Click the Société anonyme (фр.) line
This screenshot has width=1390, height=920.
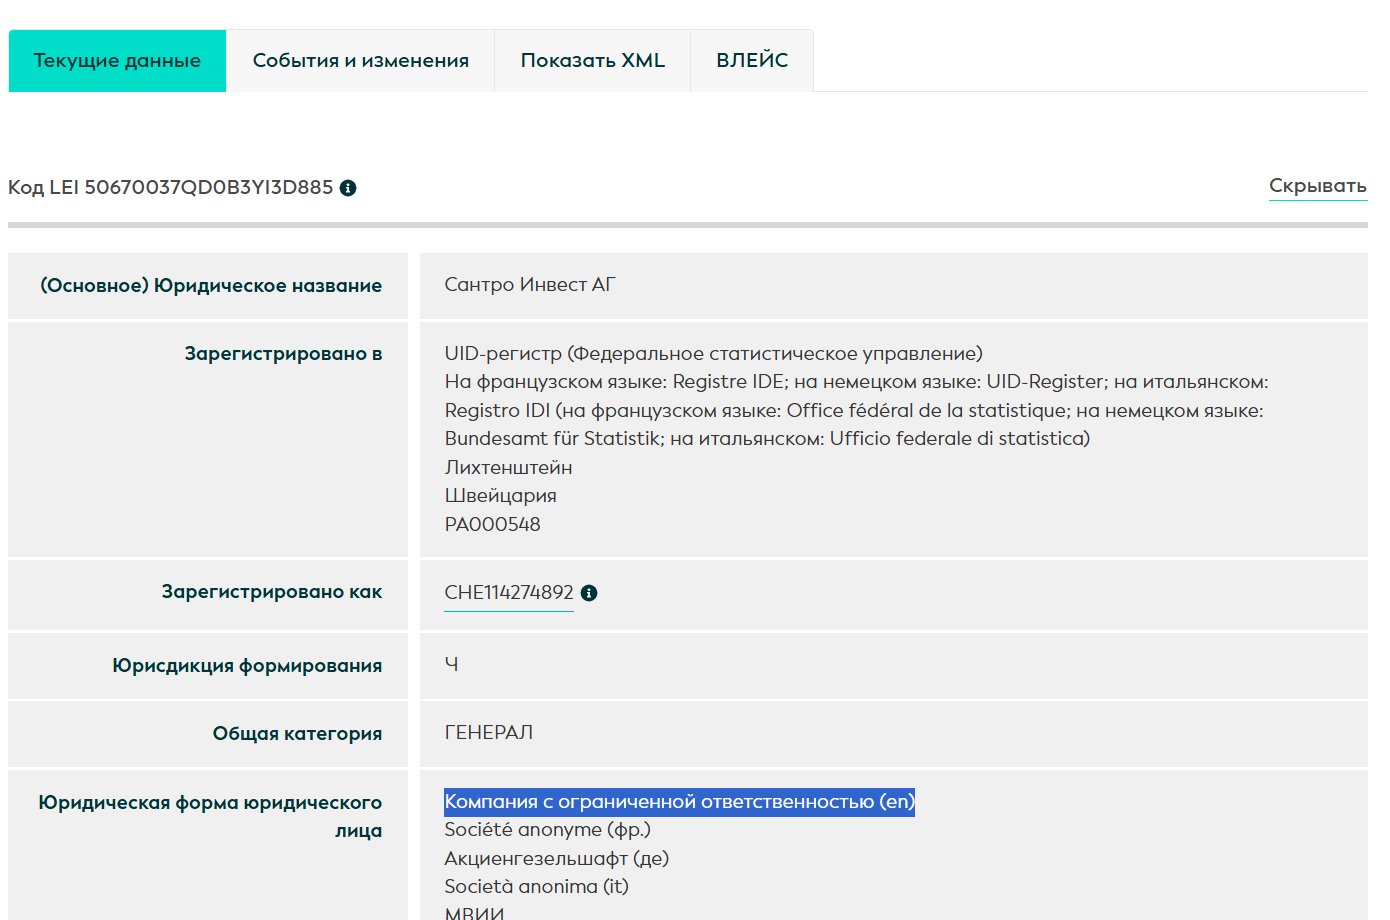click(x=547, y=830)
